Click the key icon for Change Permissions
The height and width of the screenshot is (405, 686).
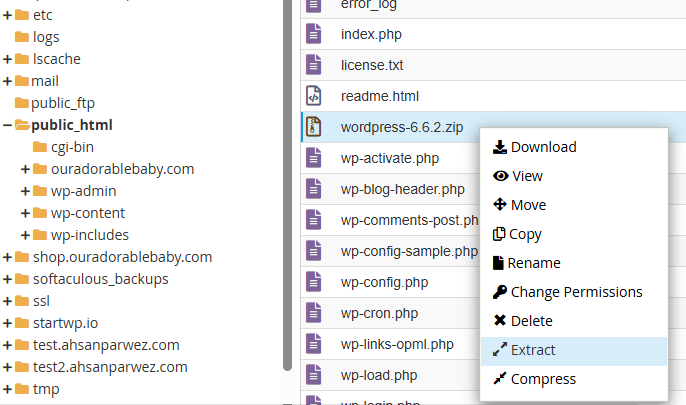[x=499, y=292]
